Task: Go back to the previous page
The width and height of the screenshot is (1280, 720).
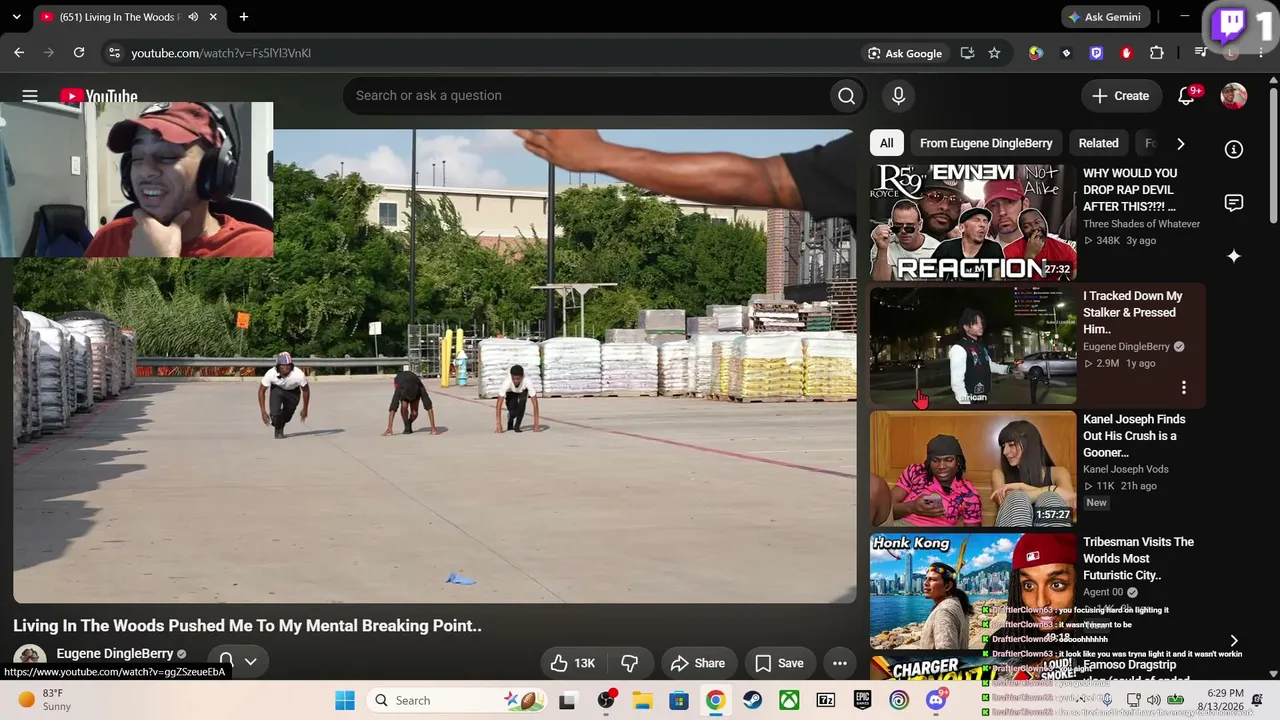Action: [19, 53]
